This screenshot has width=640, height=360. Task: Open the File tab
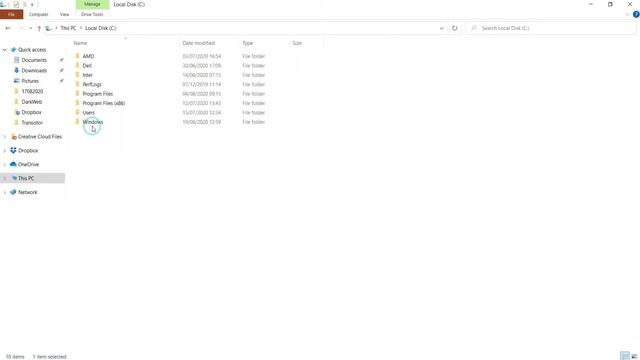(x=11, y=14)
